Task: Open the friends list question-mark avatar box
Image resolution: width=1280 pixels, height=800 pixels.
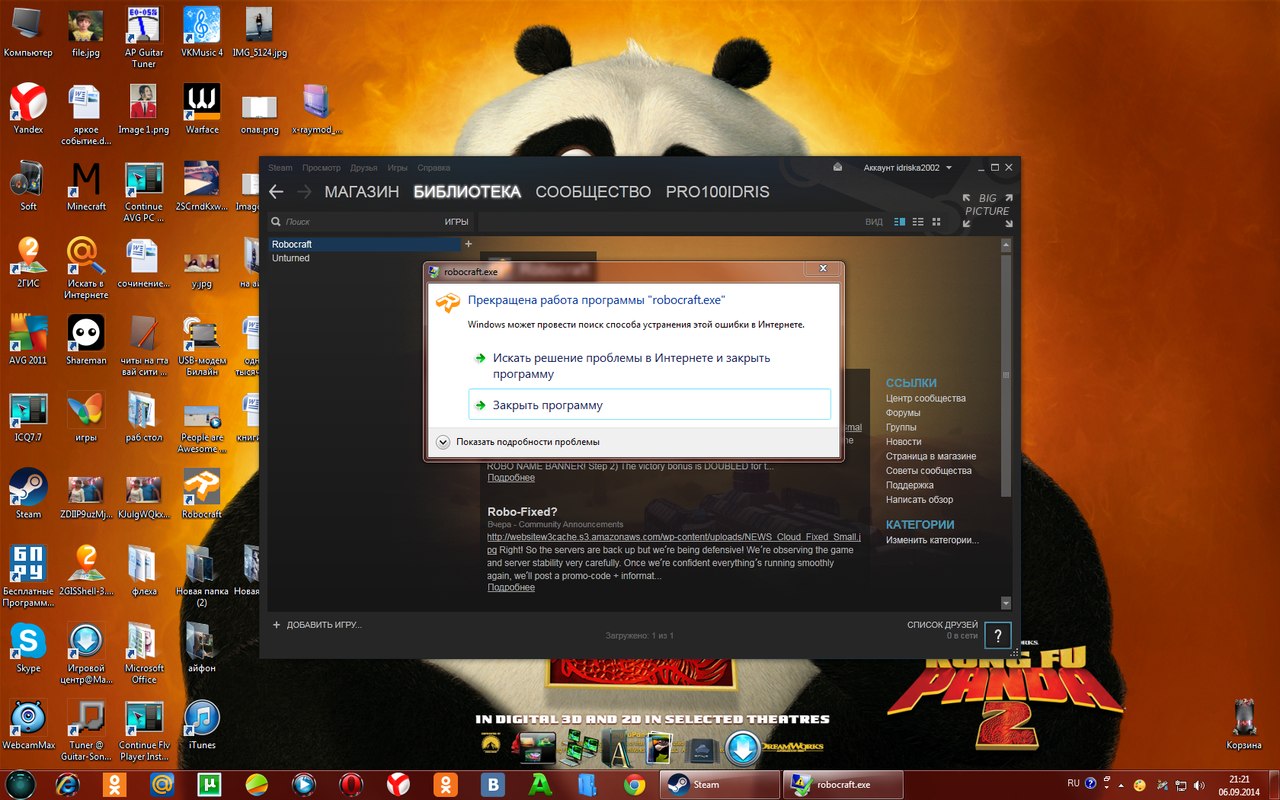Action: 997,635
